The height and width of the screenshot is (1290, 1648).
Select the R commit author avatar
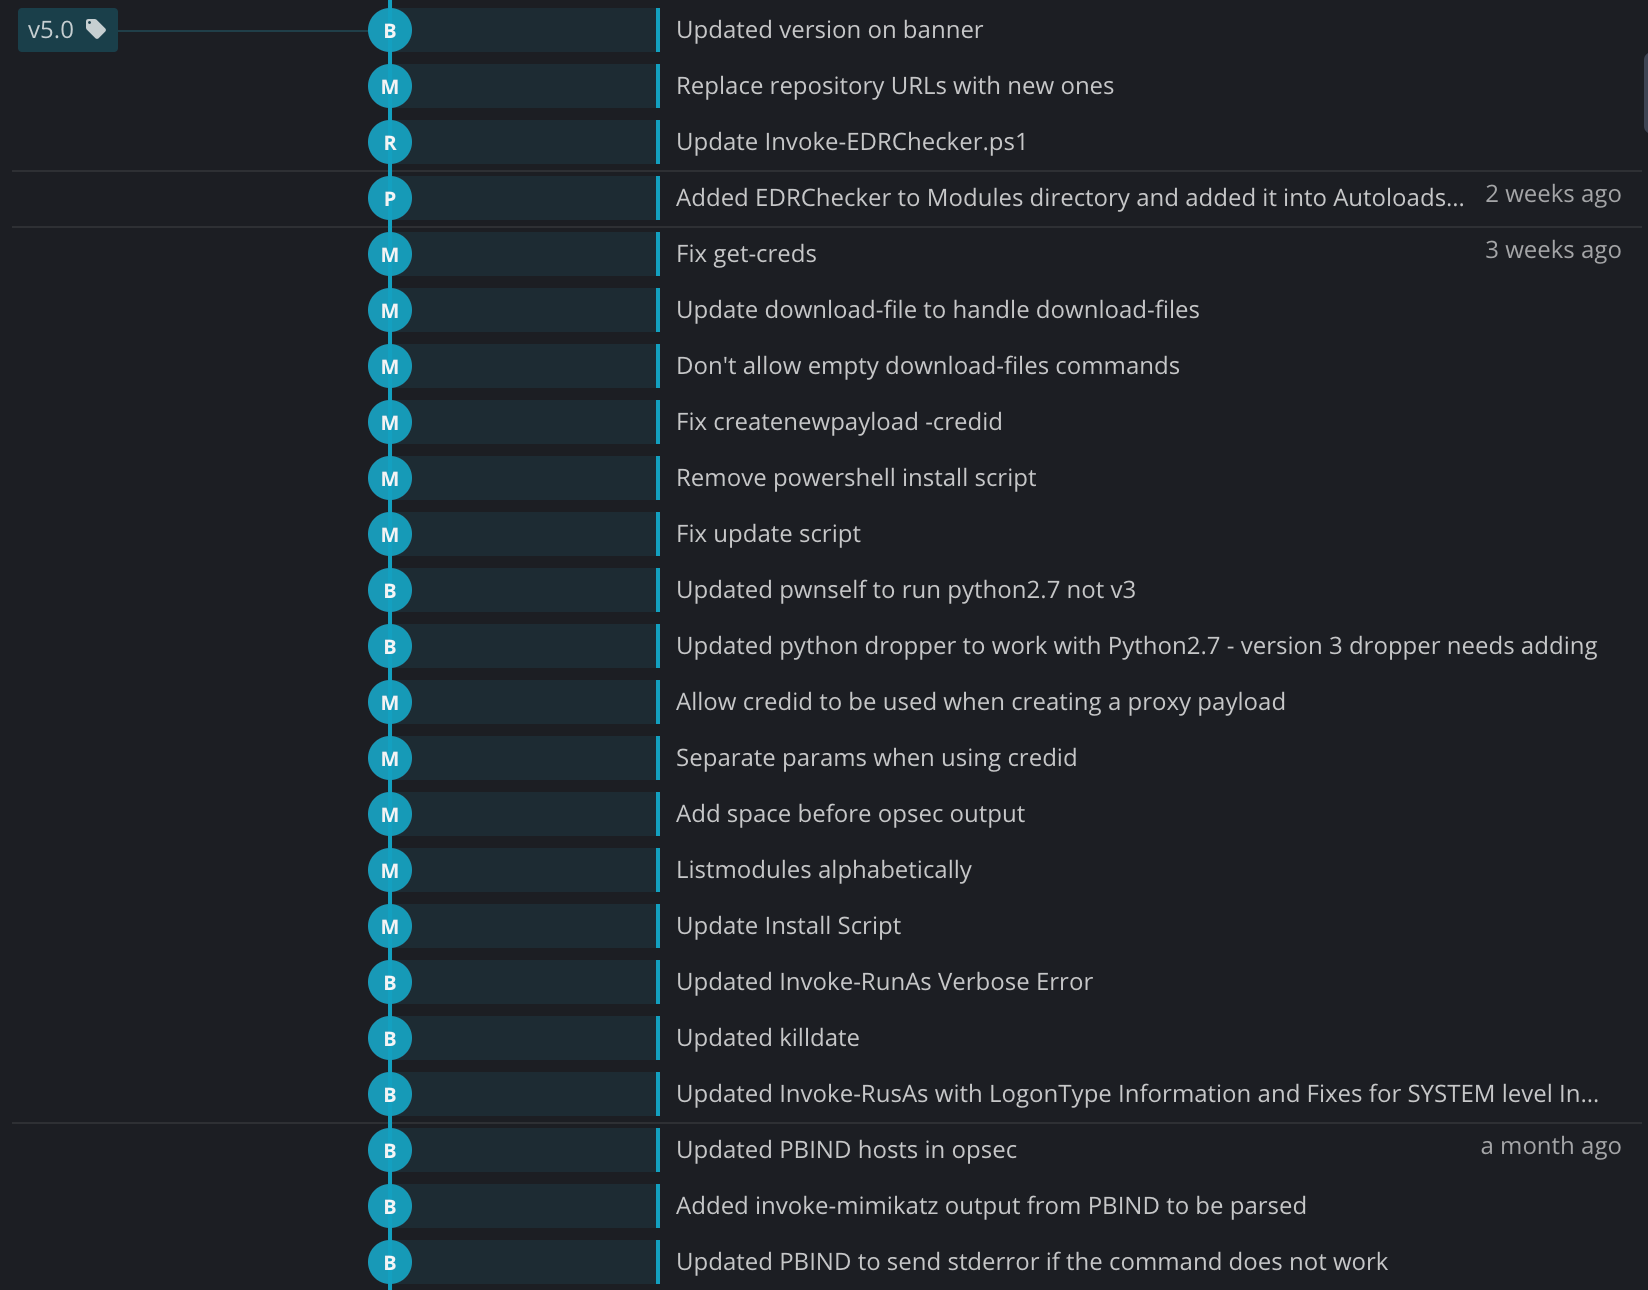pyautogui.click(x=389, y=142)
